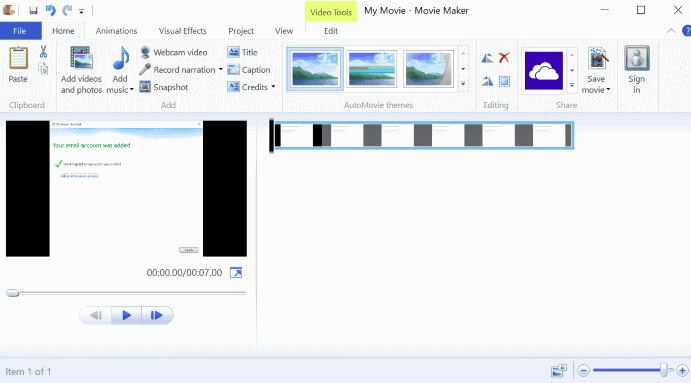Share the movie to OneDrive cloud
This screenshot has width=691, height=383.
544,71
